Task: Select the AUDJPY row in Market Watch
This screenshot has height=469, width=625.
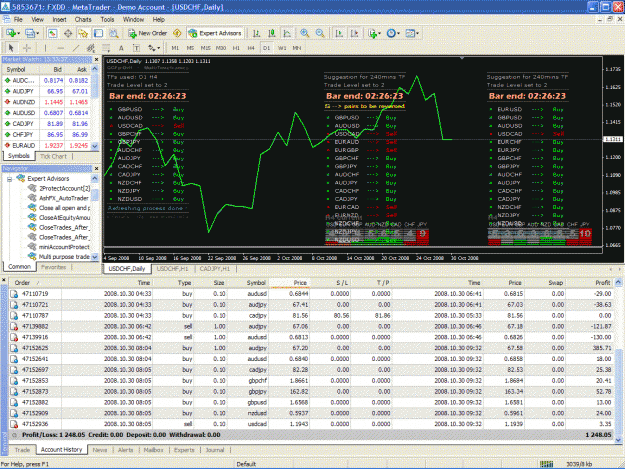Action: pyautogui.click(x=46, y=91)
